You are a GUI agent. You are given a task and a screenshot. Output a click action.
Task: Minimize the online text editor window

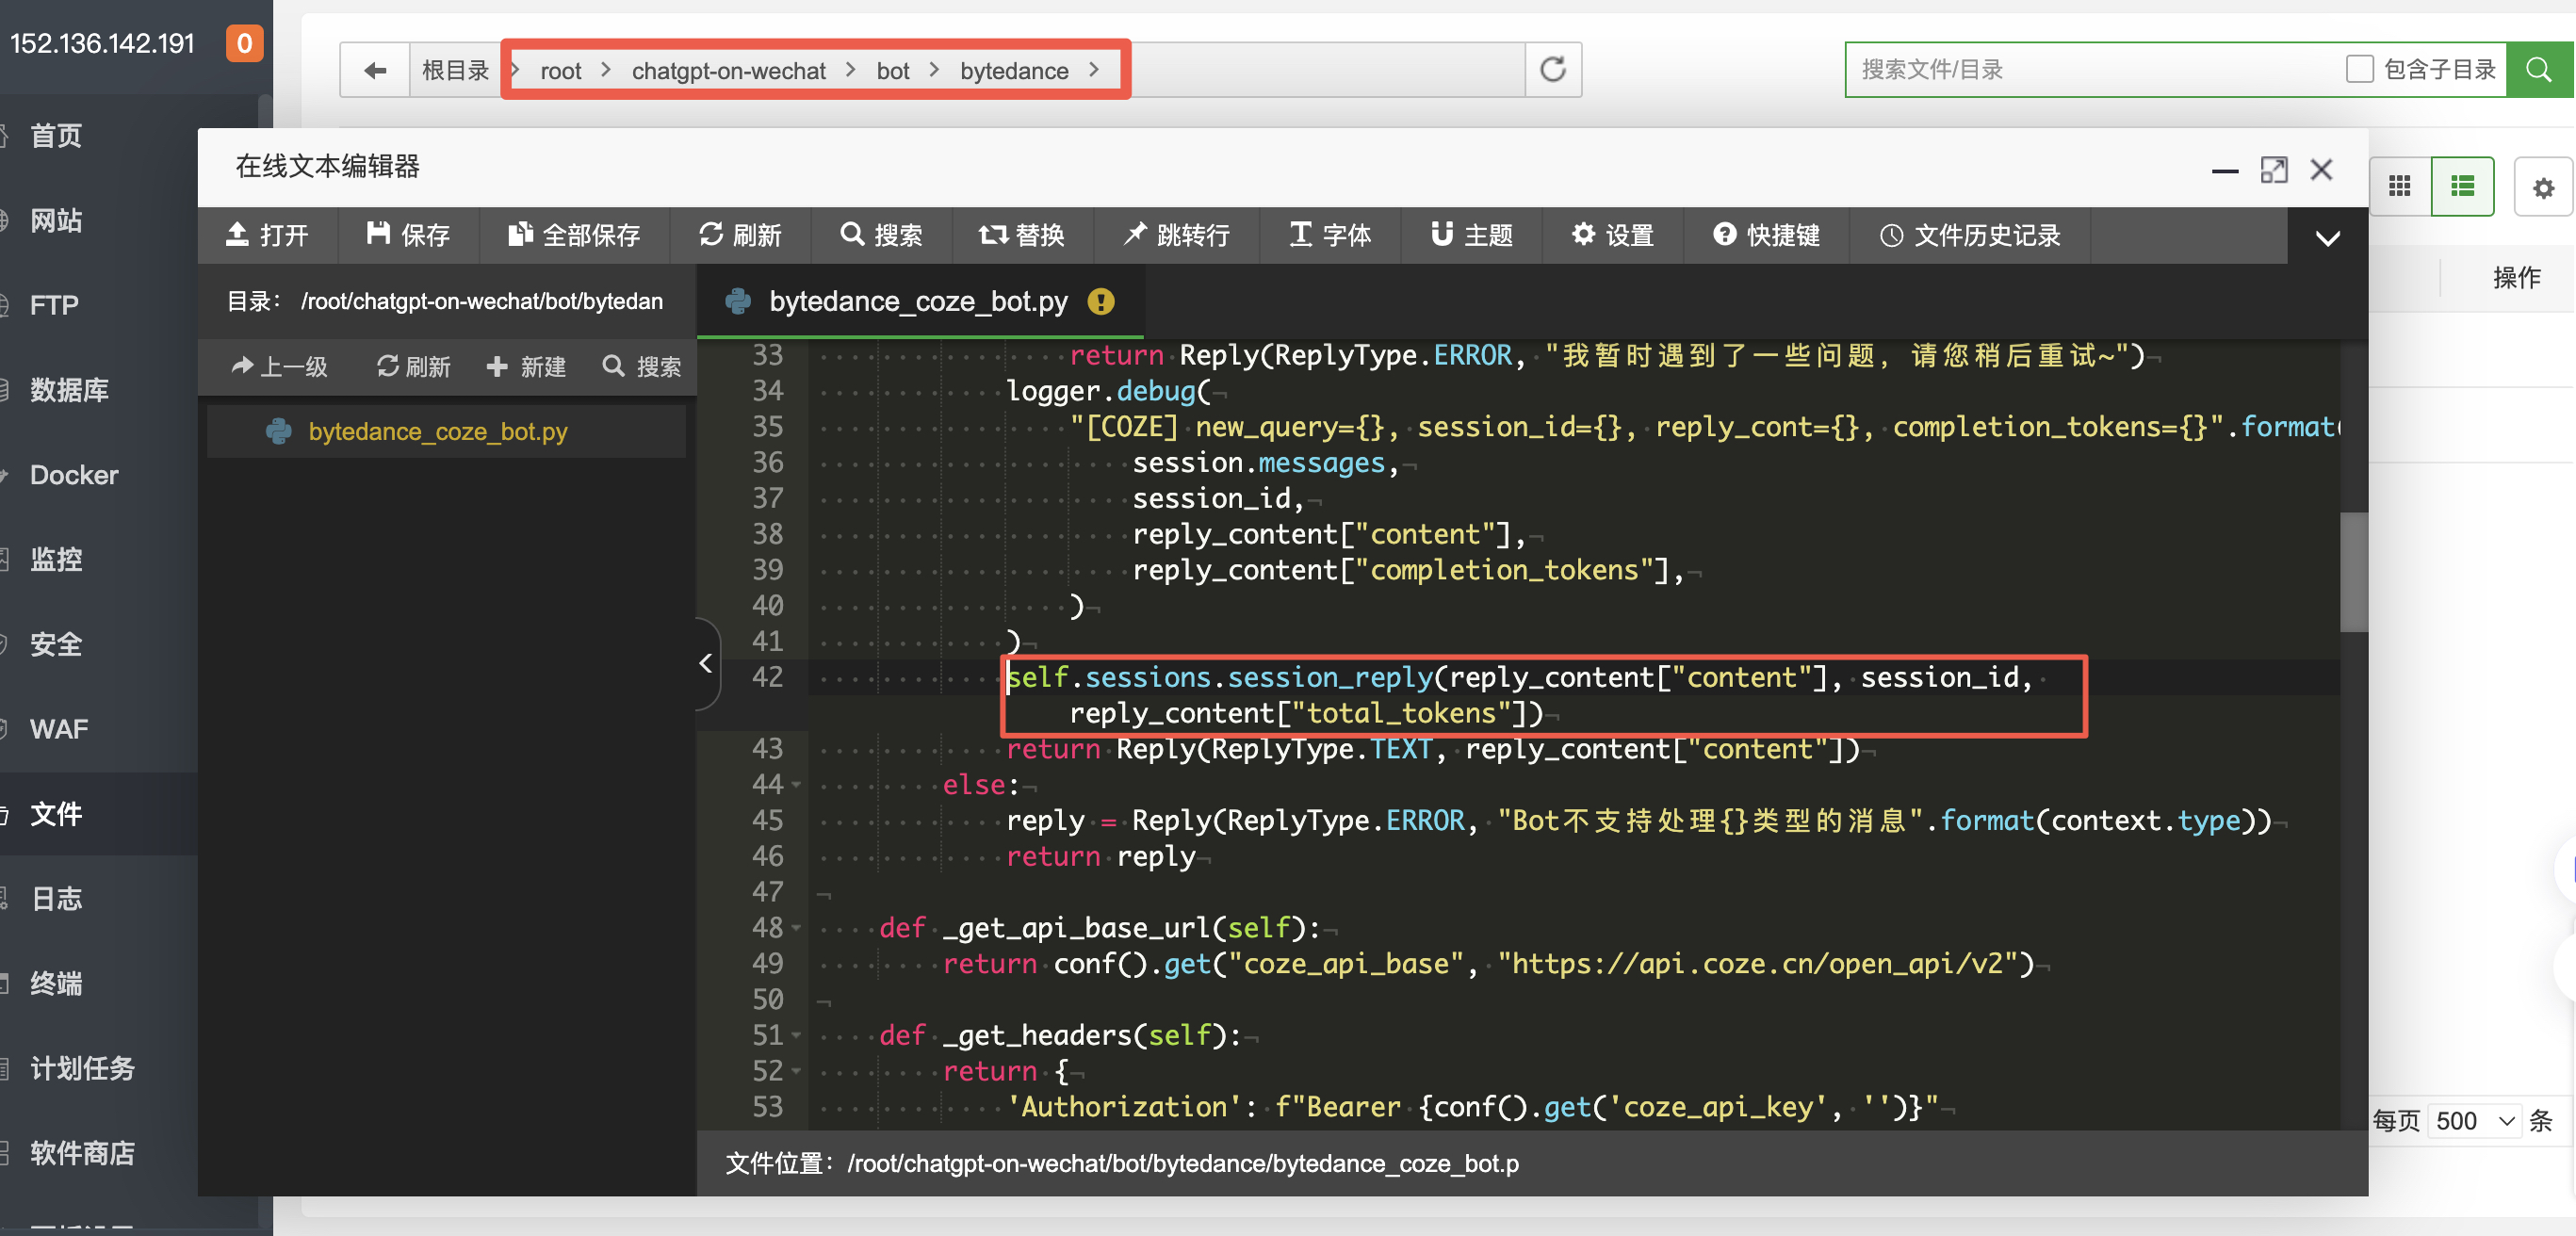tap(2224, 171)
